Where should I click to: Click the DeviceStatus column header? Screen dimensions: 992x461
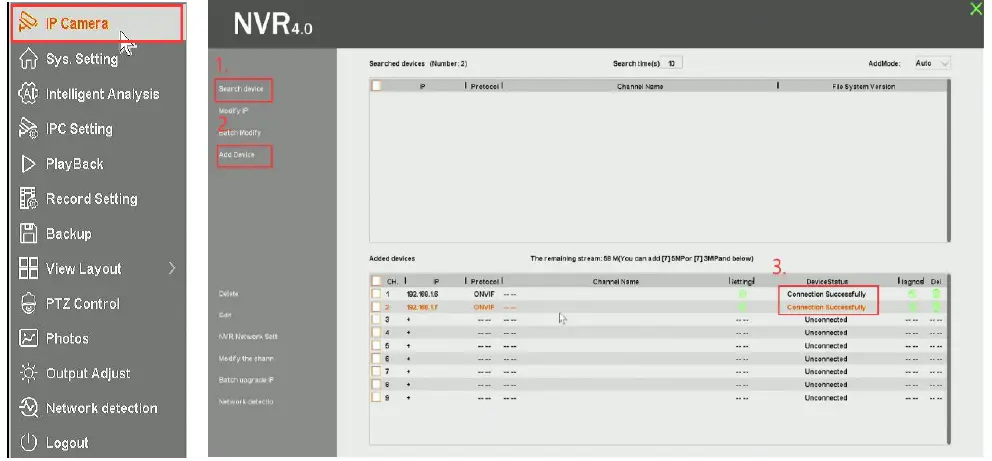click(x=827, y=281)
